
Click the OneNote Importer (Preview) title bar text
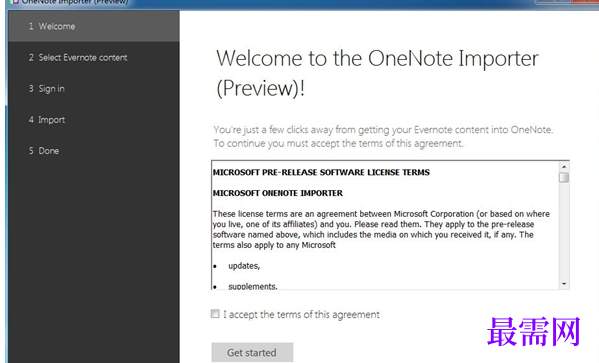pos(75,2)
